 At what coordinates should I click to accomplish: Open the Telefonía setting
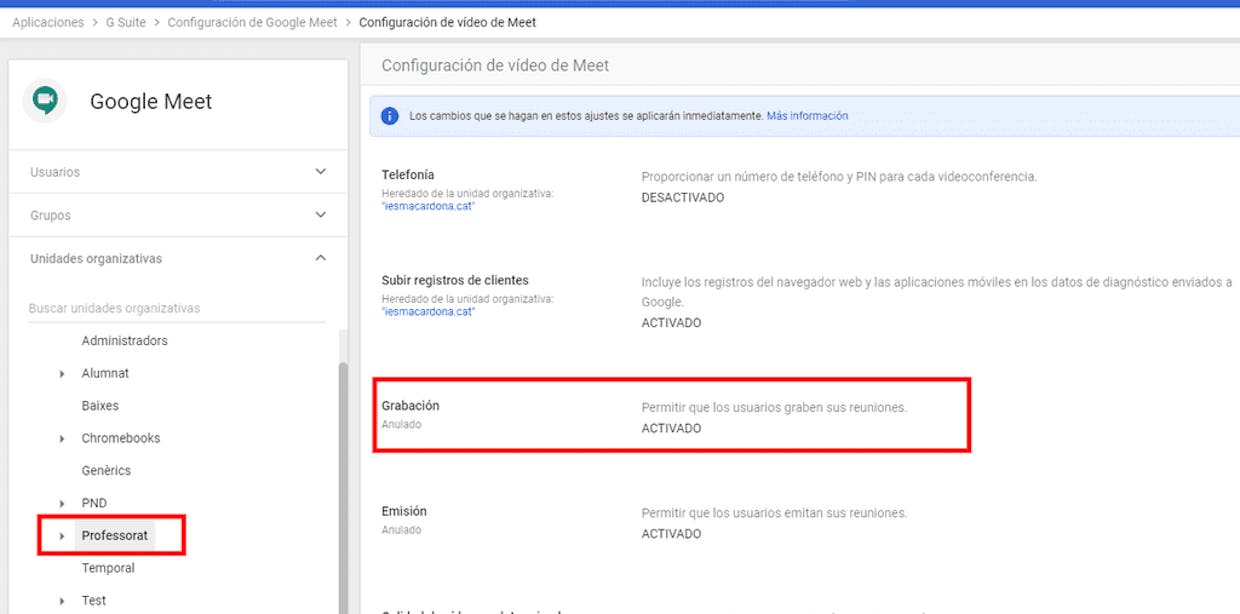408,175
